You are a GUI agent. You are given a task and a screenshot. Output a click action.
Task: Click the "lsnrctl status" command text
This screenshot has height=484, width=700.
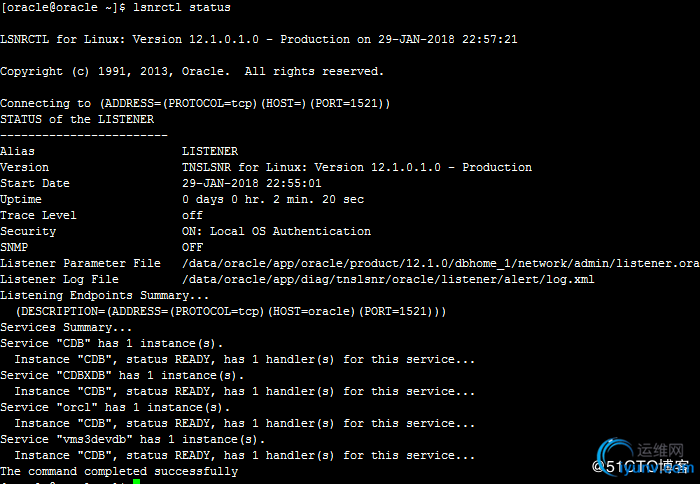182,8
